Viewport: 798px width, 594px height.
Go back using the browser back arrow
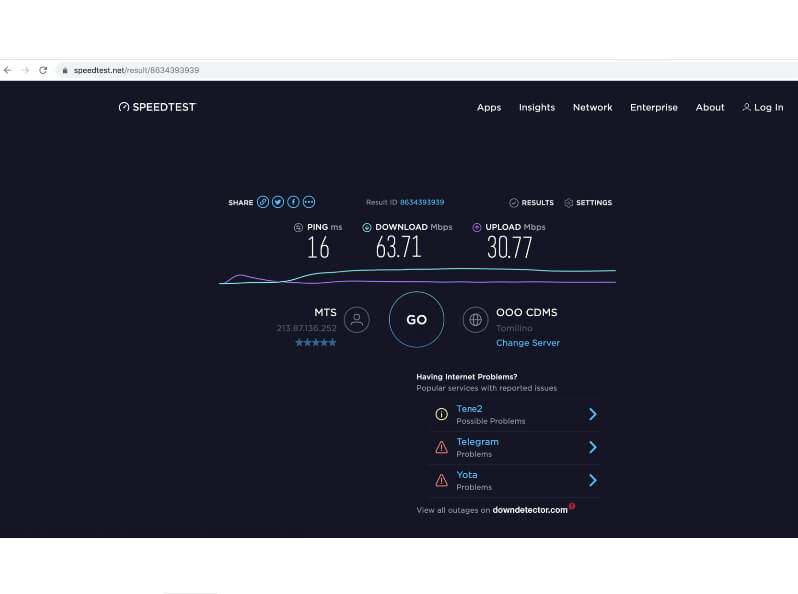click(8, 71)
